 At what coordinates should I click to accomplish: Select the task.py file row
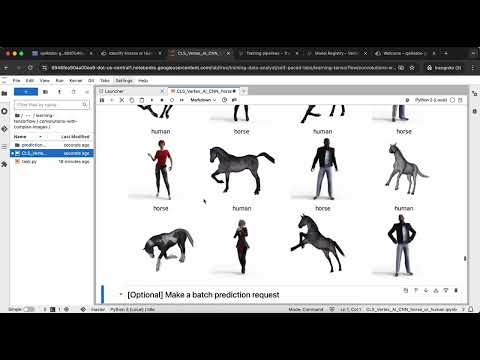(53, 162)
